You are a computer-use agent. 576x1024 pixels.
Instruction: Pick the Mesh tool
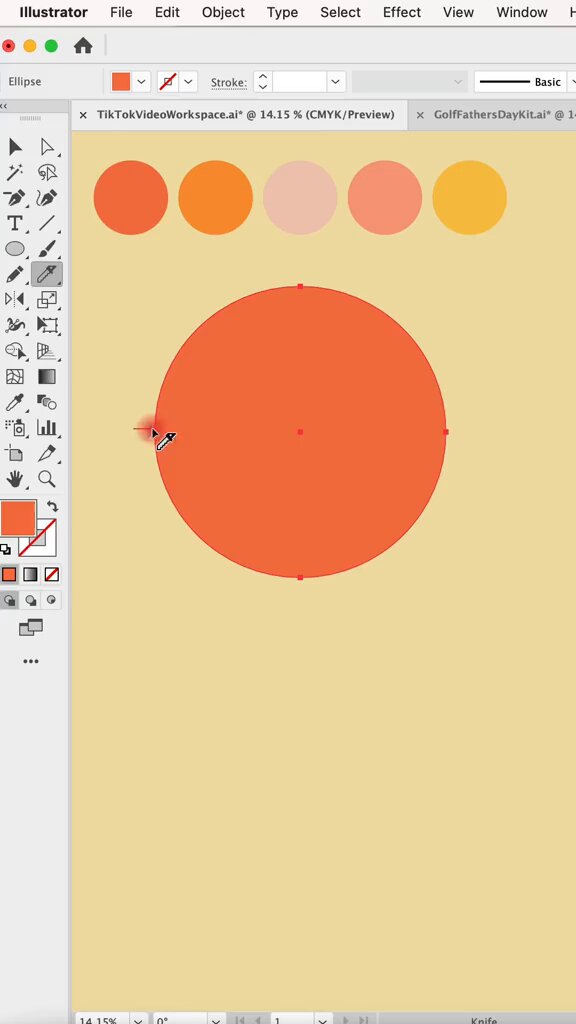tap(15, 376)
